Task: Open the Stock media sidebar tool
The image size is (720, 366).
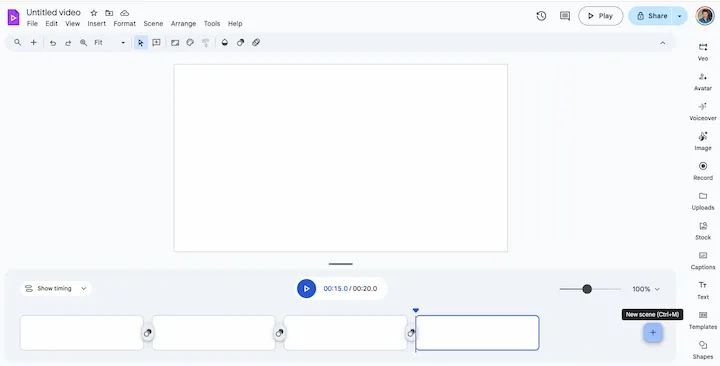Action: click(703, 231)
